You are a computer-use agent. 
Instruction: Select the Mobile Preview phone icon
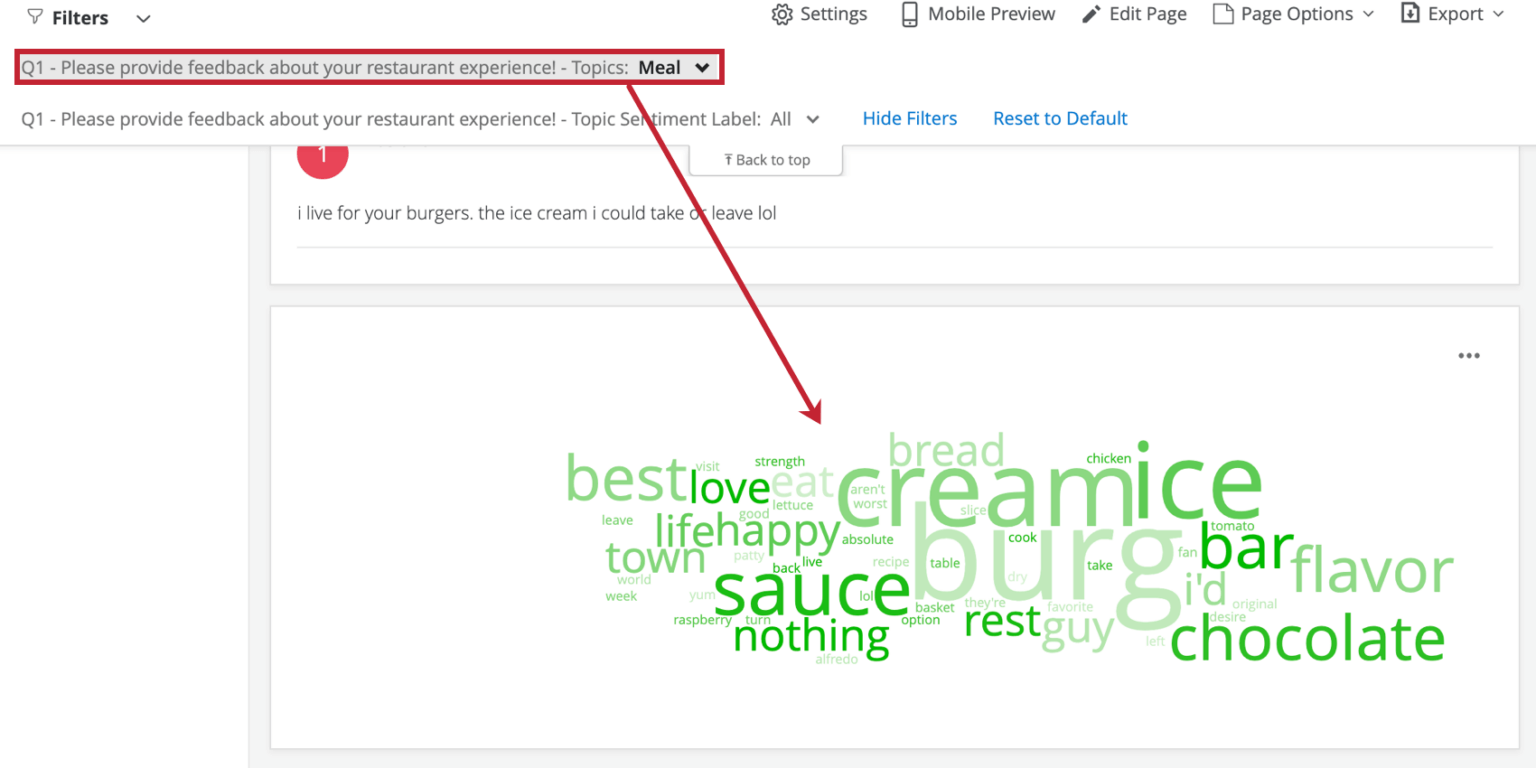[x=908, y=14]
